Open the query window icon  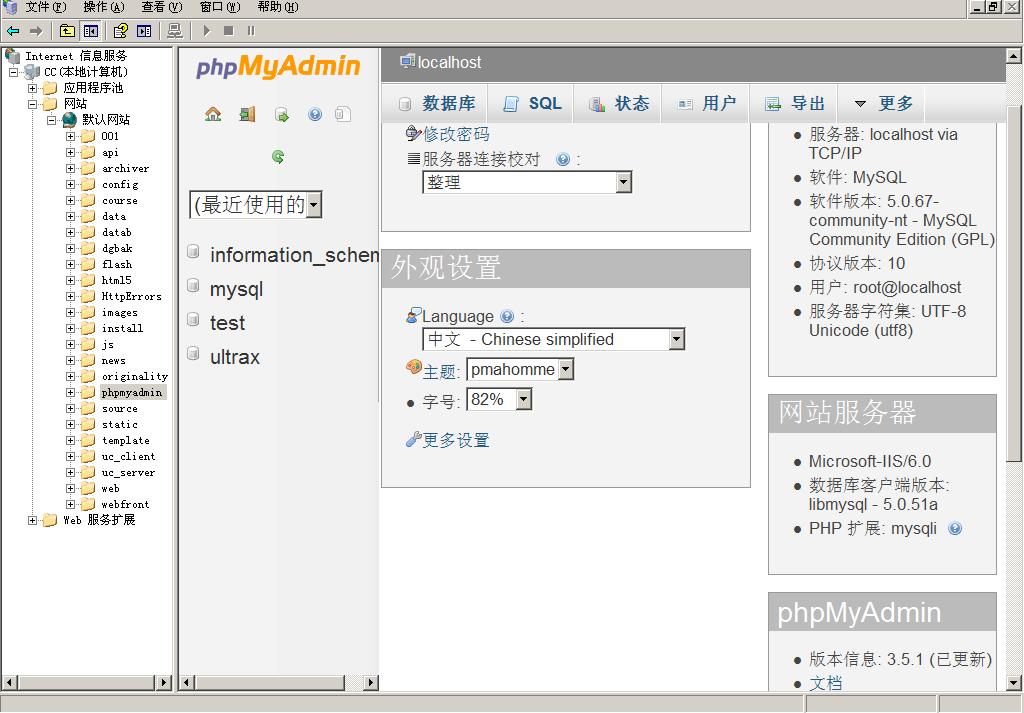coord(282,115)
